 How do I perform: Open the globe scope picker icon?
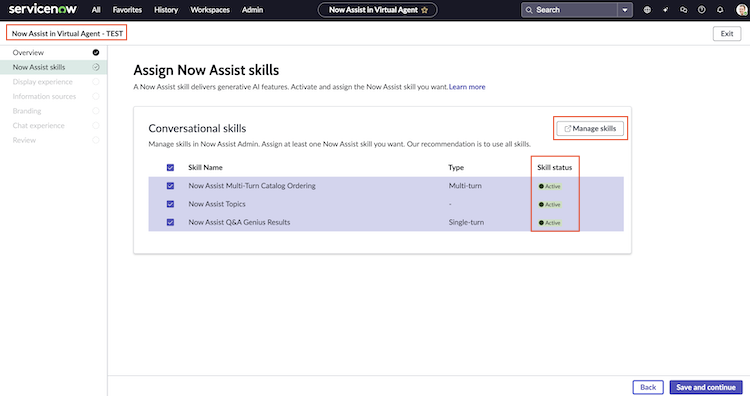pos(647,10)
